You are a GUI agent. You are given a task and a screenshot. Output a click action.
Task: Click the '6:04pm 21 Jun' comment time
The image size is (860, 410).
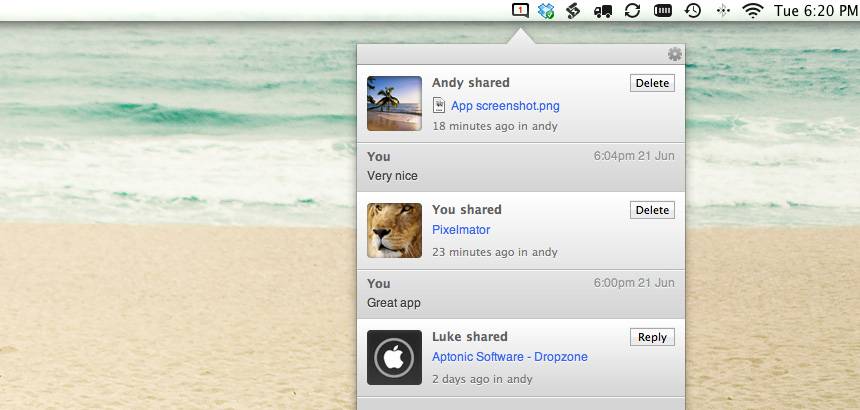pyautogui.click(x=634, y=156)
